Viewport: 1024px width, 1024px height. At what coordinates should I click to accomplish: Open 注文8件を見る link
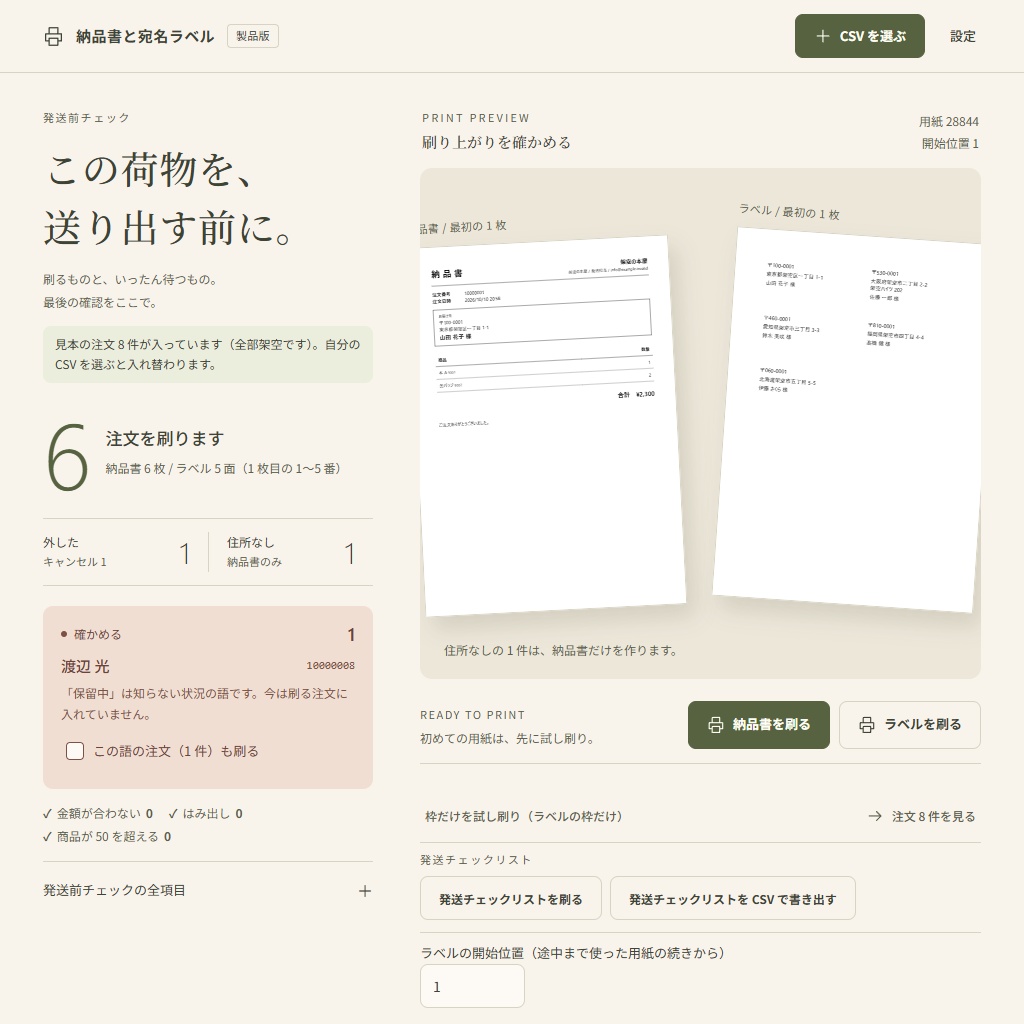pos(922,816)
